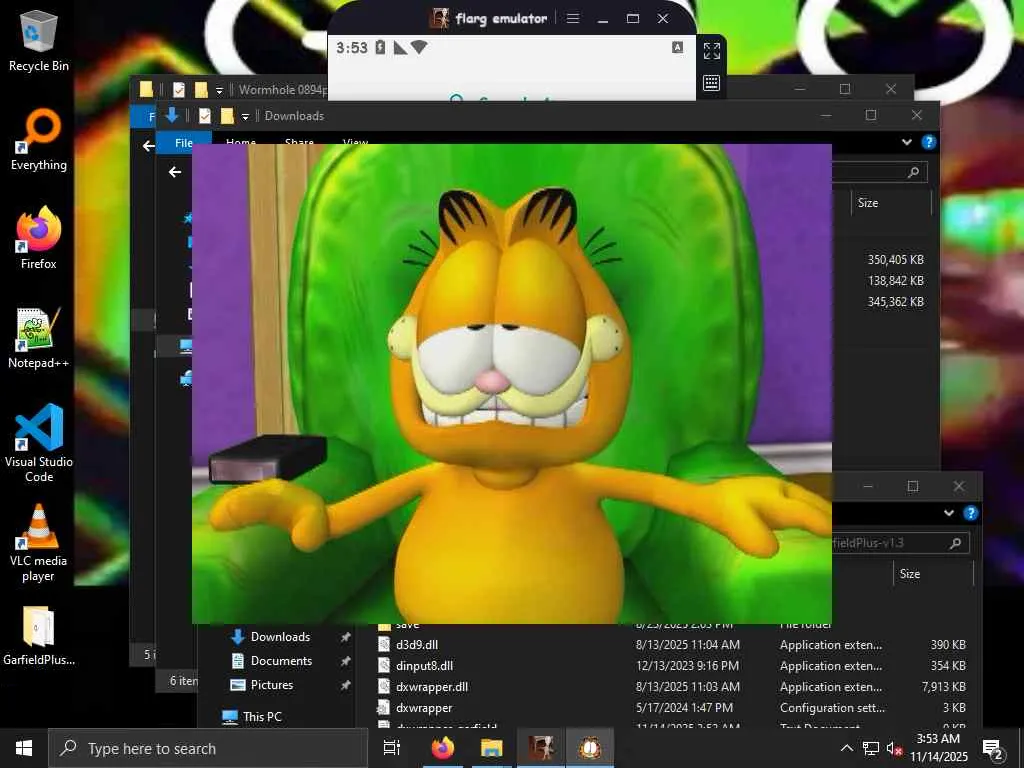Click the Size column header in GarfieldPlus window

tap(933, 574)
